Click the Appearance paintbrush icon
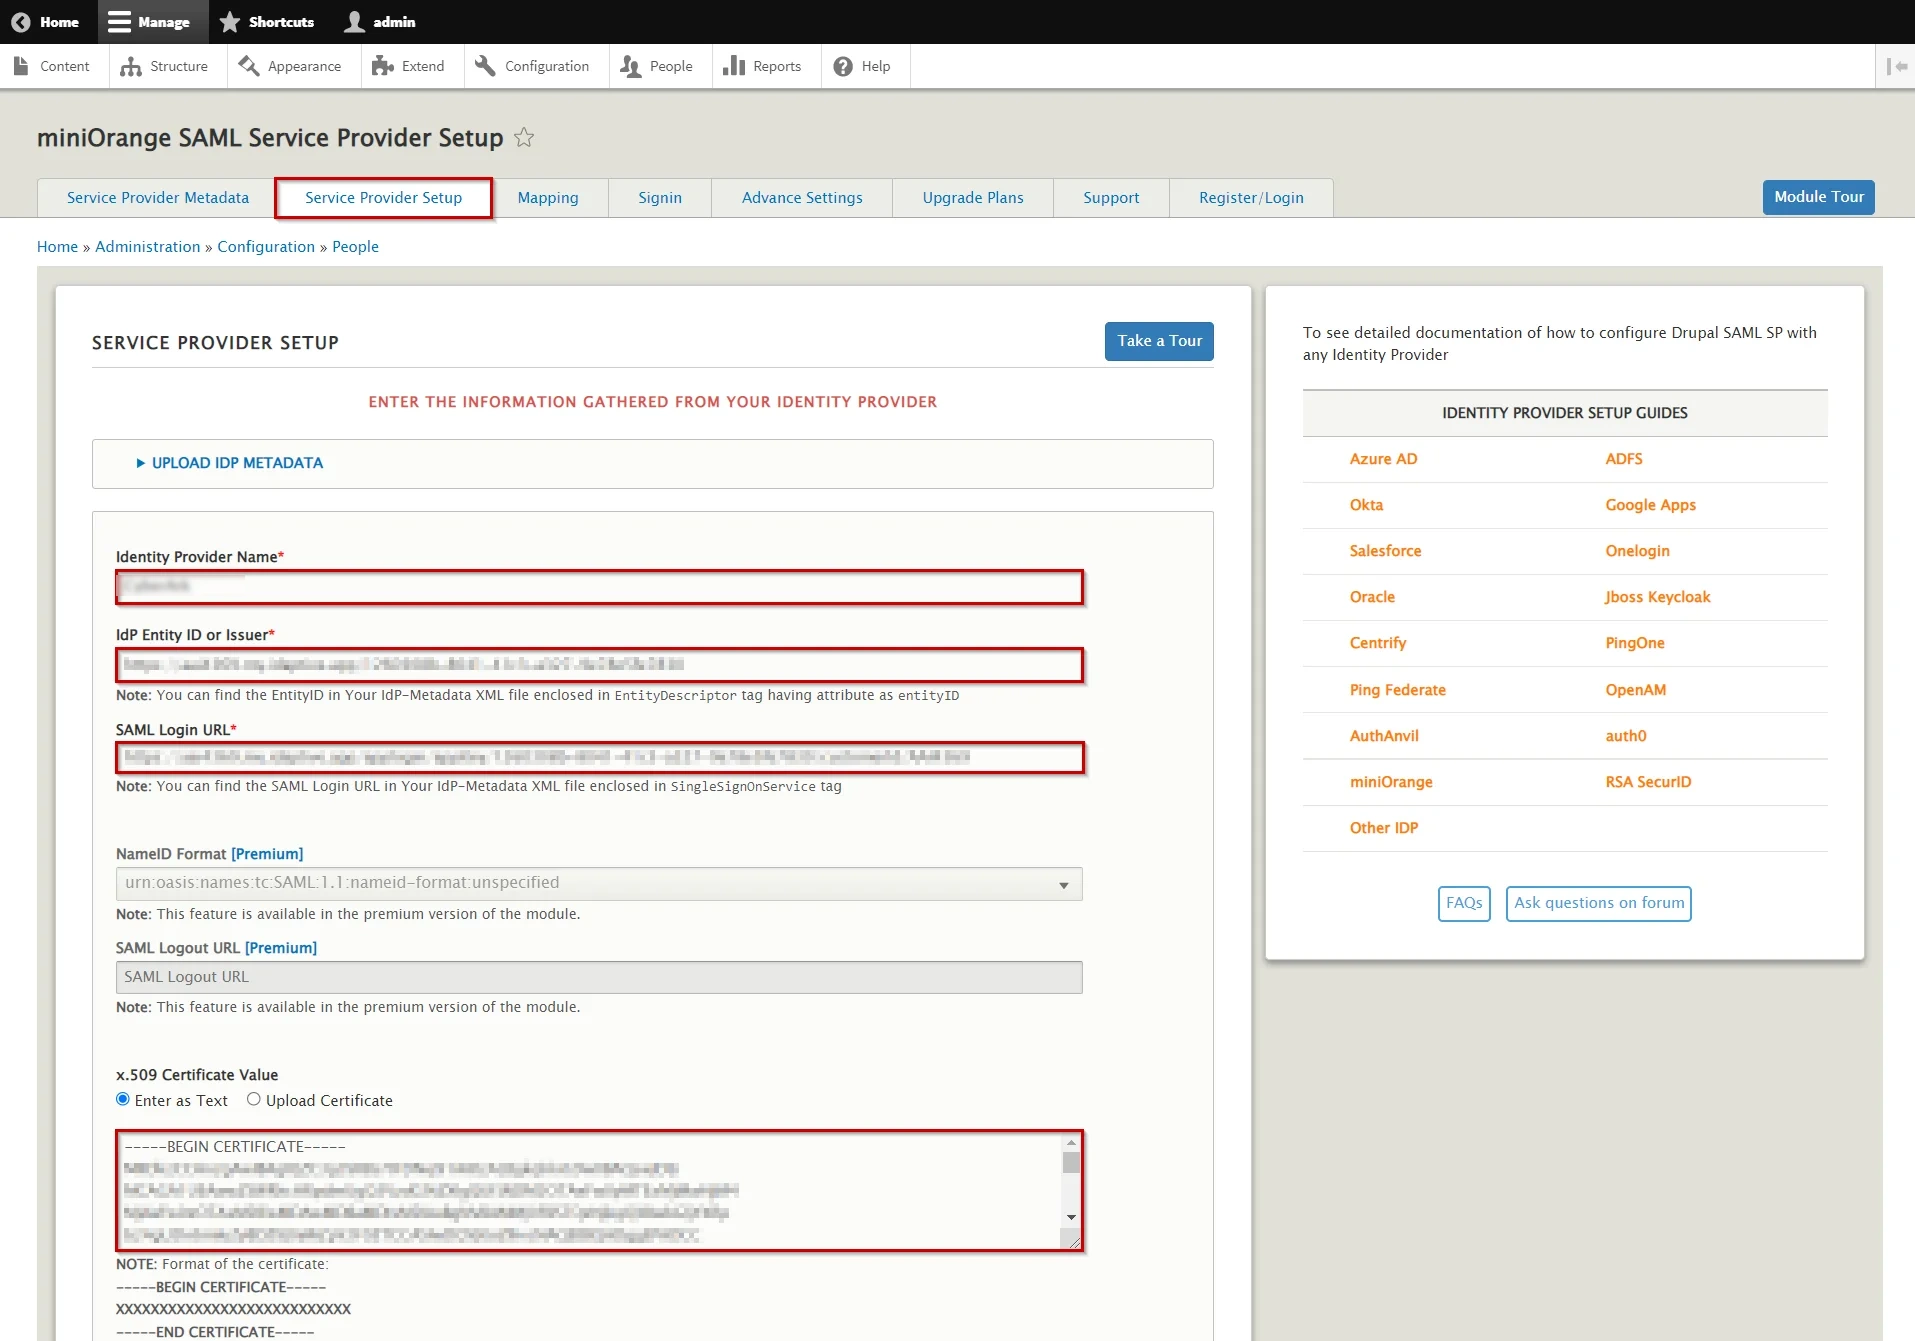The image size is (1915, 1341). (248, 66)
